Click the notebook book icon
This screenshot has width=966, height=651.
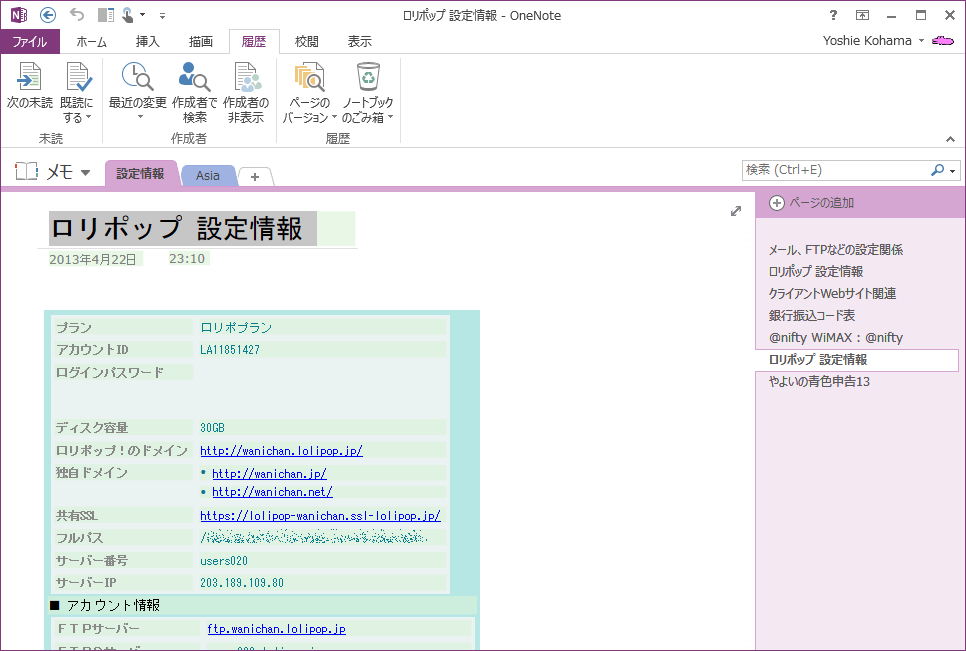coord(26,171)
